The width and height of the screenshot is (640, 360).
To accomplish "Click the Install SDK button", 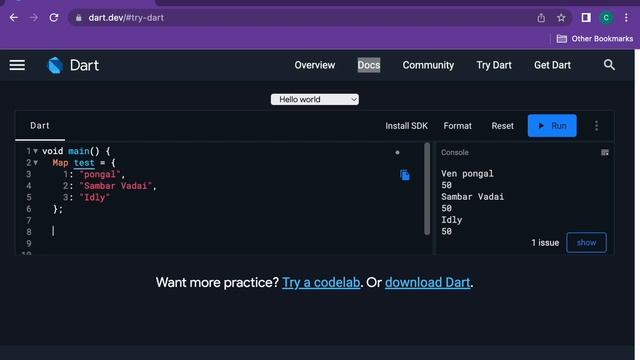I will coord(407,126).
